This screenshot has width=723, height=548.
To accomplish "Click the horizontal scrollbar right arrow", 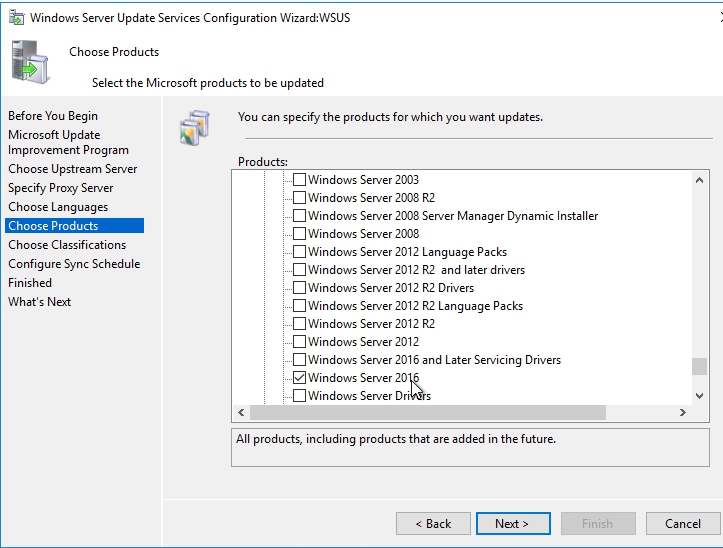I will coord(683,412).
